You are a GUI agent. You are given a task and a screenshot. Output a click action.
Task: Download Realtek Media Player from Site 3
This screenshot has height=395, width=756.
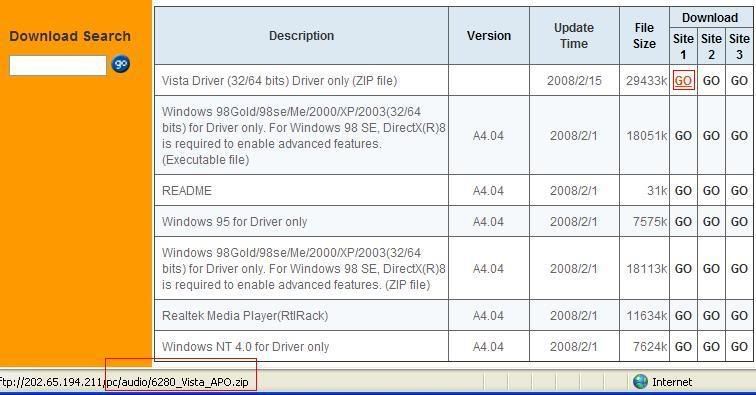click(x=739, y=315)
